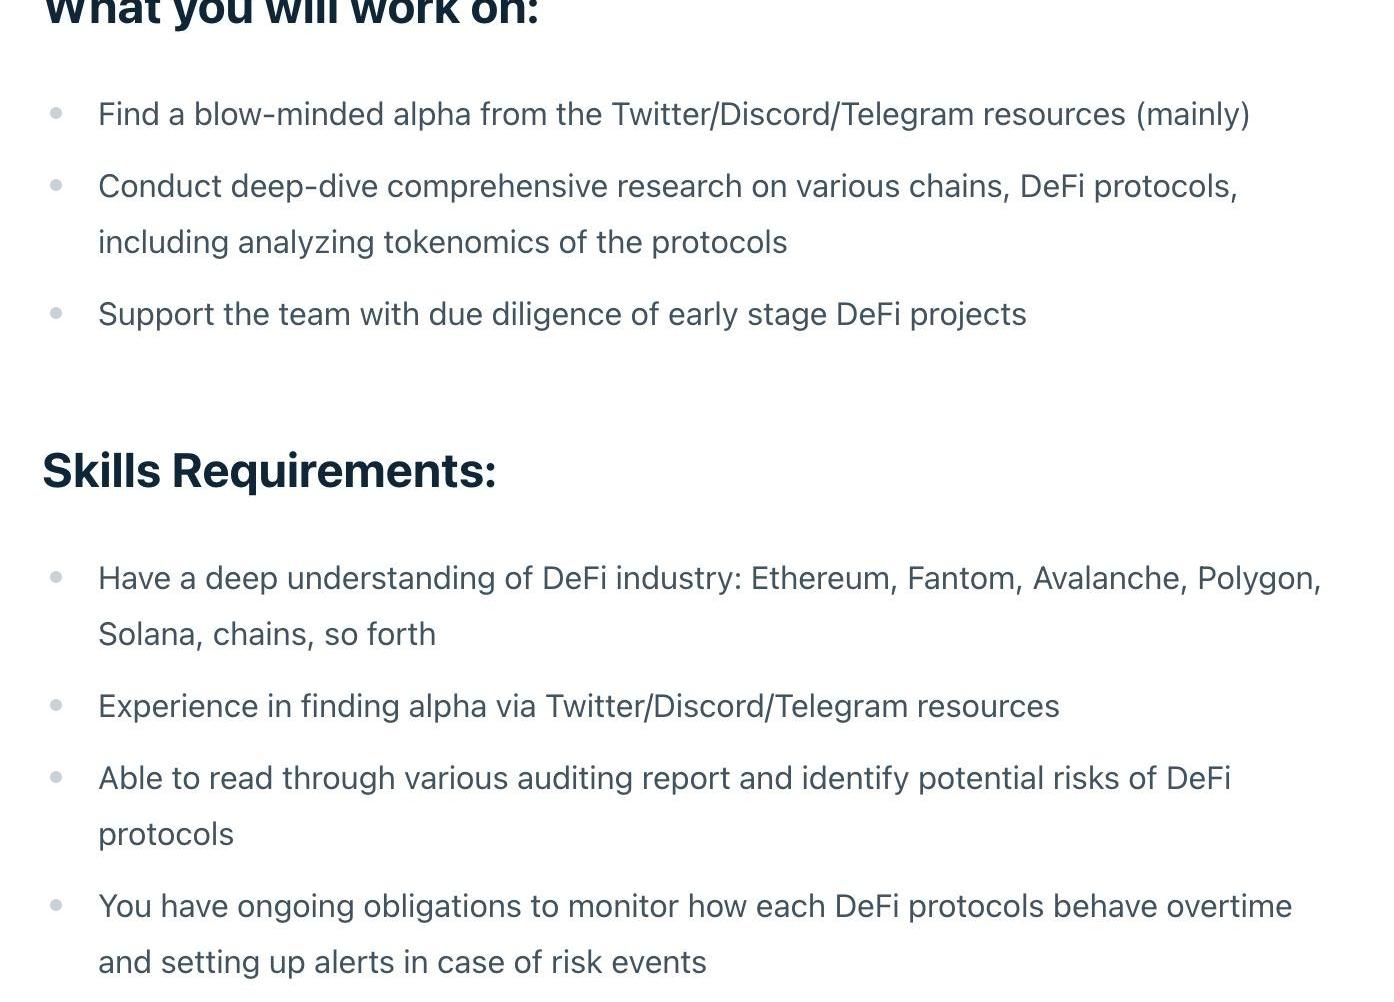Click the bullet dot before "Have a deep understanding"

click(x=56, y=577)
